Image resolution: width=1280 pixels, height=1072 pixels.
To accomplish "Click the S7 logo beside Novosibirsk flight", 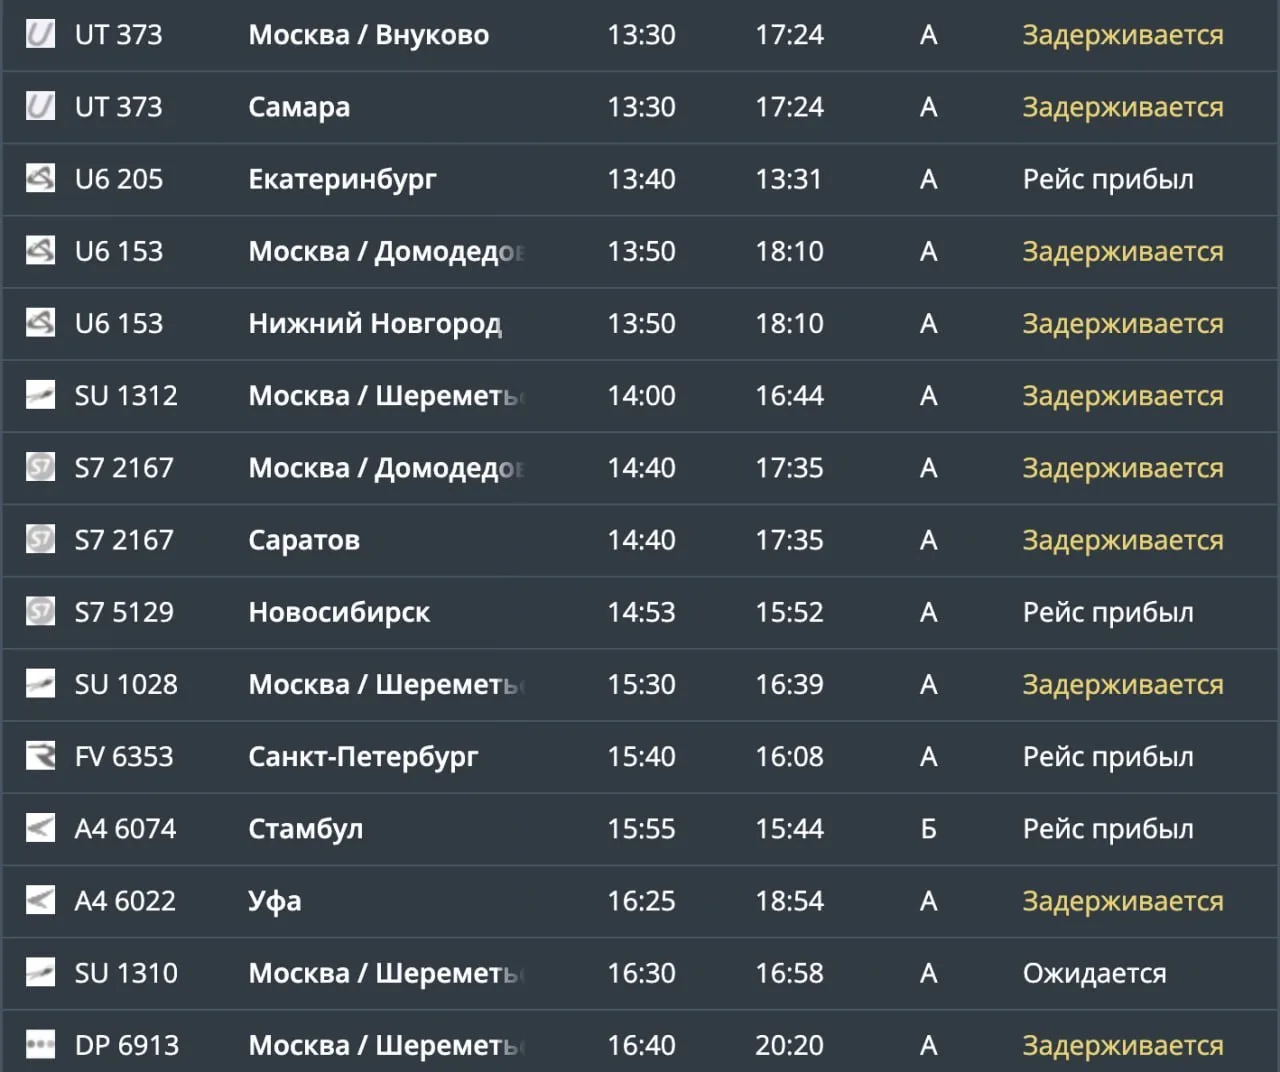I will [40, 611].
